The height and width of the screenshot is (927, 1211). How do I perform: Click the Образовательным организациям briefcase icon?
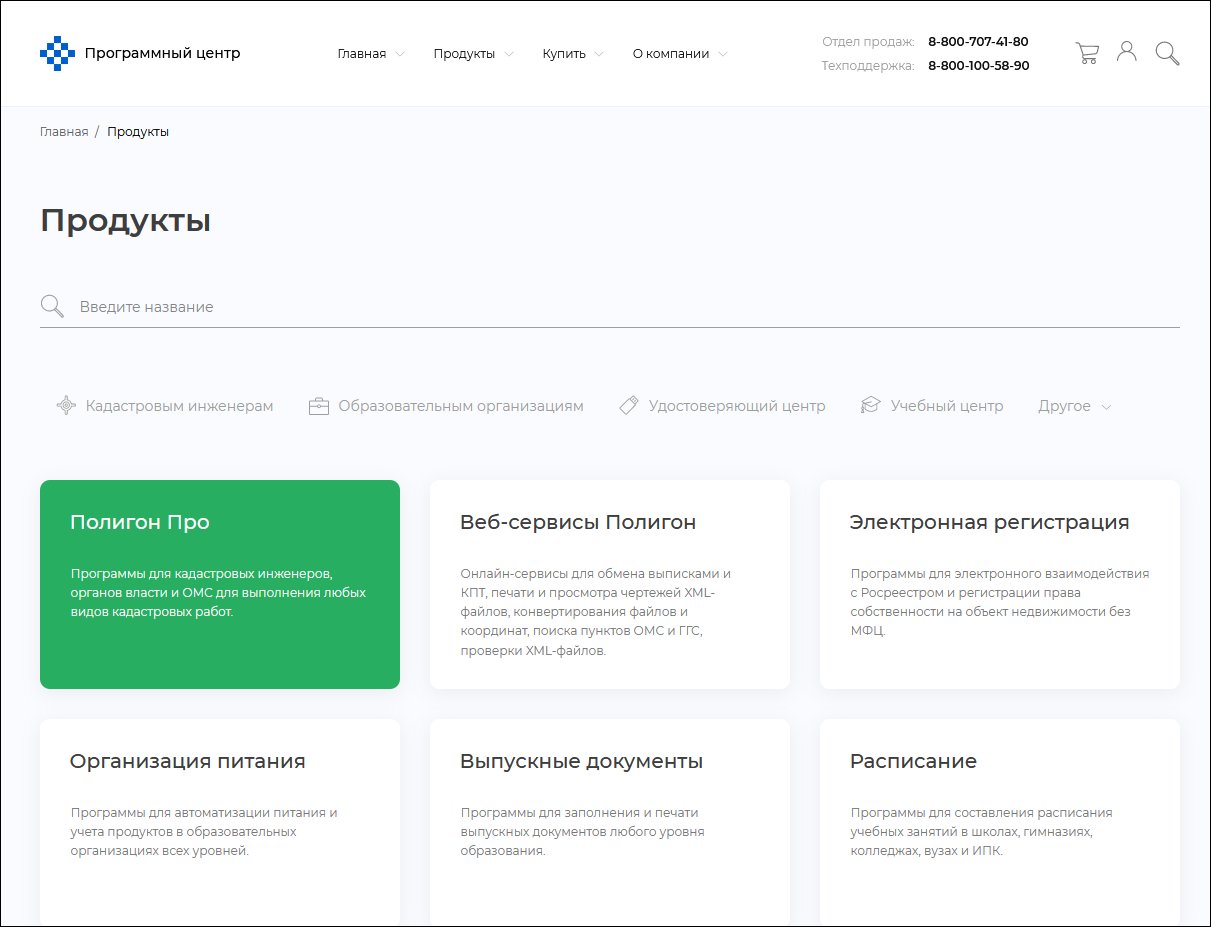click(x=319, y=406)
